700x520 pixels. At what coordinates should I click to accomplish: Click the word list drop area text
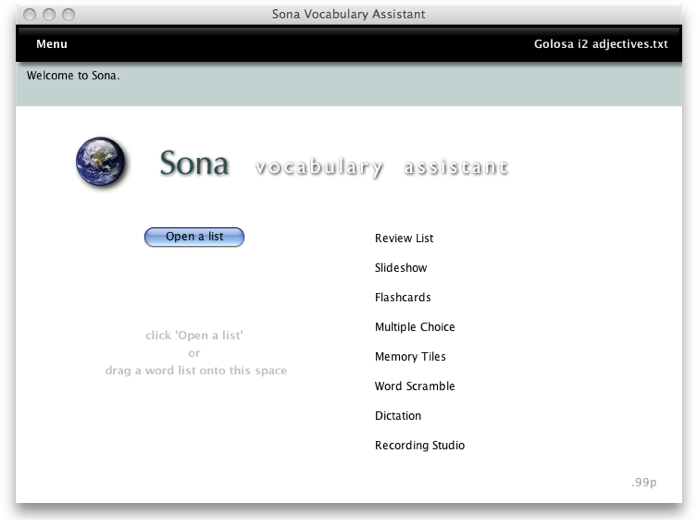tap(196, 353)
